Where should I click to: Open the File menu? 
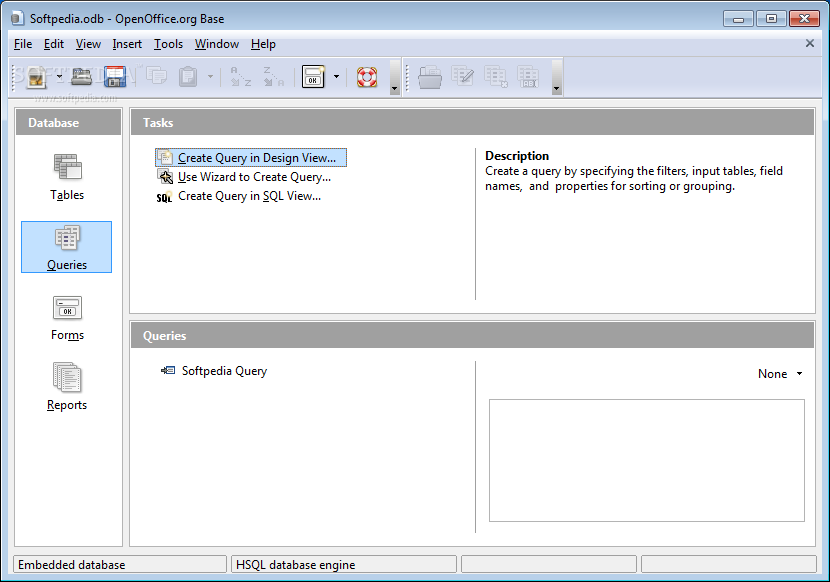(x=23, y=44)
